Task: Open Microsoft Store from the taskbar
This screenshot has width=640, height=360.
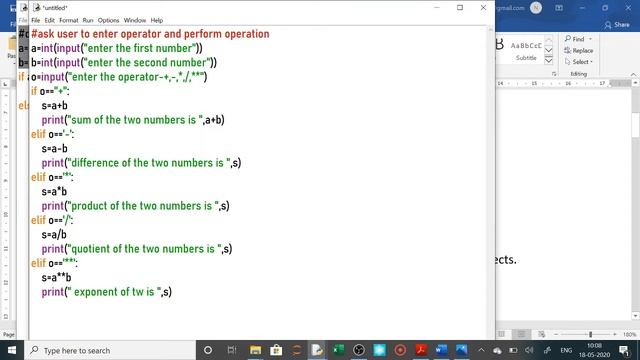Action: pos(276,350)
